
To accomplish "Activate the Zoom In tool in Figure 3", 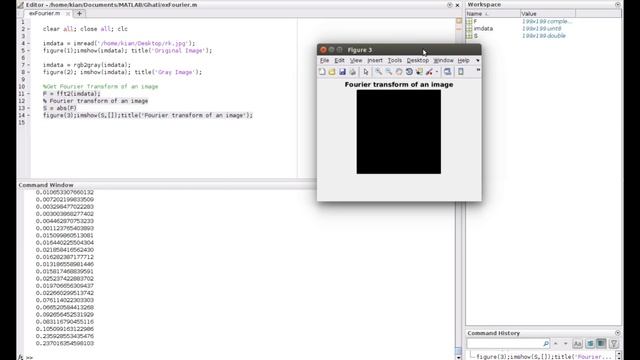I will (379, 72).
